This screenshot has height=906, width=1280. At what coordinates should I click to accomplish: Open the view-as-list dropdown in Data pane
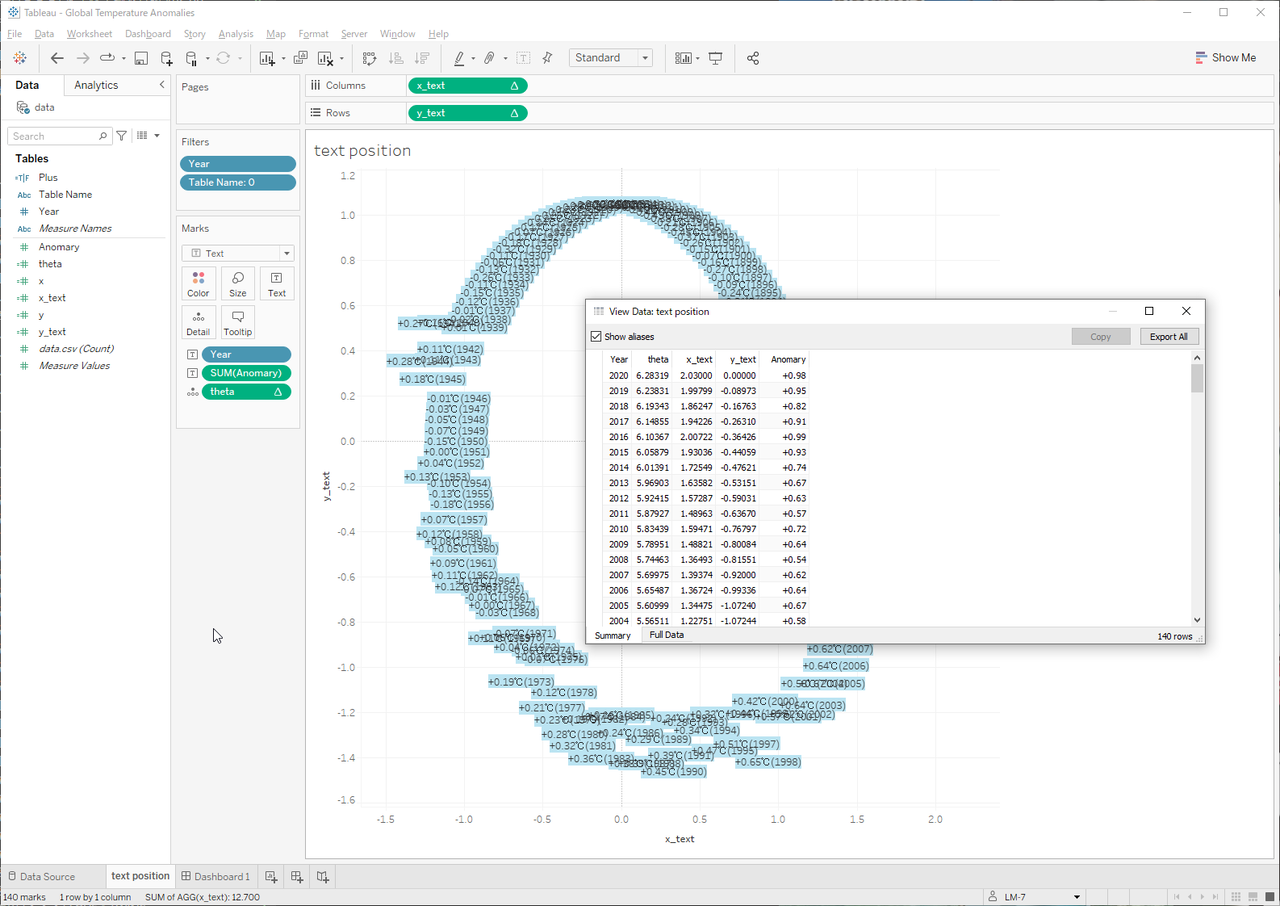point(148,136)
